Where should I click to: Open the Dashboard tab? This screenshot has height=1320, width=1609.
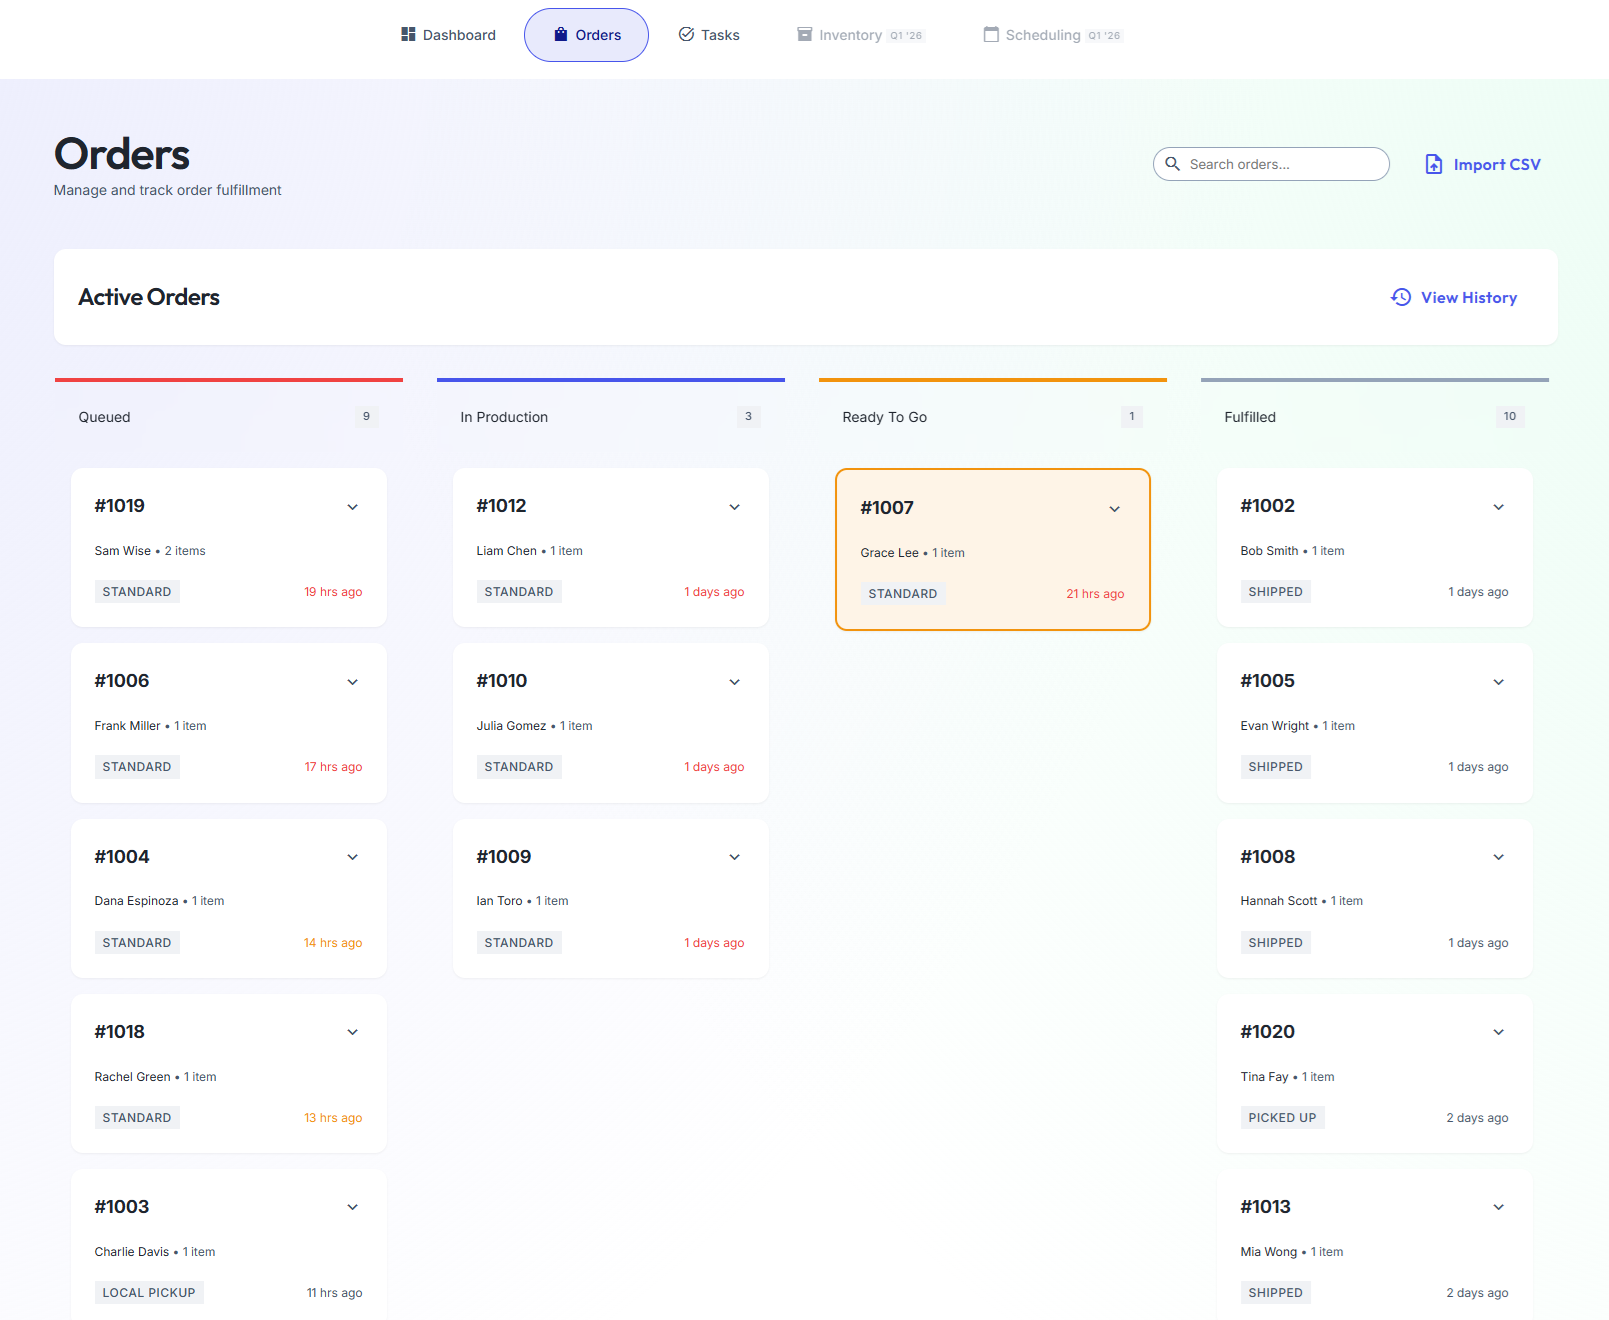[x=447, y=34]
